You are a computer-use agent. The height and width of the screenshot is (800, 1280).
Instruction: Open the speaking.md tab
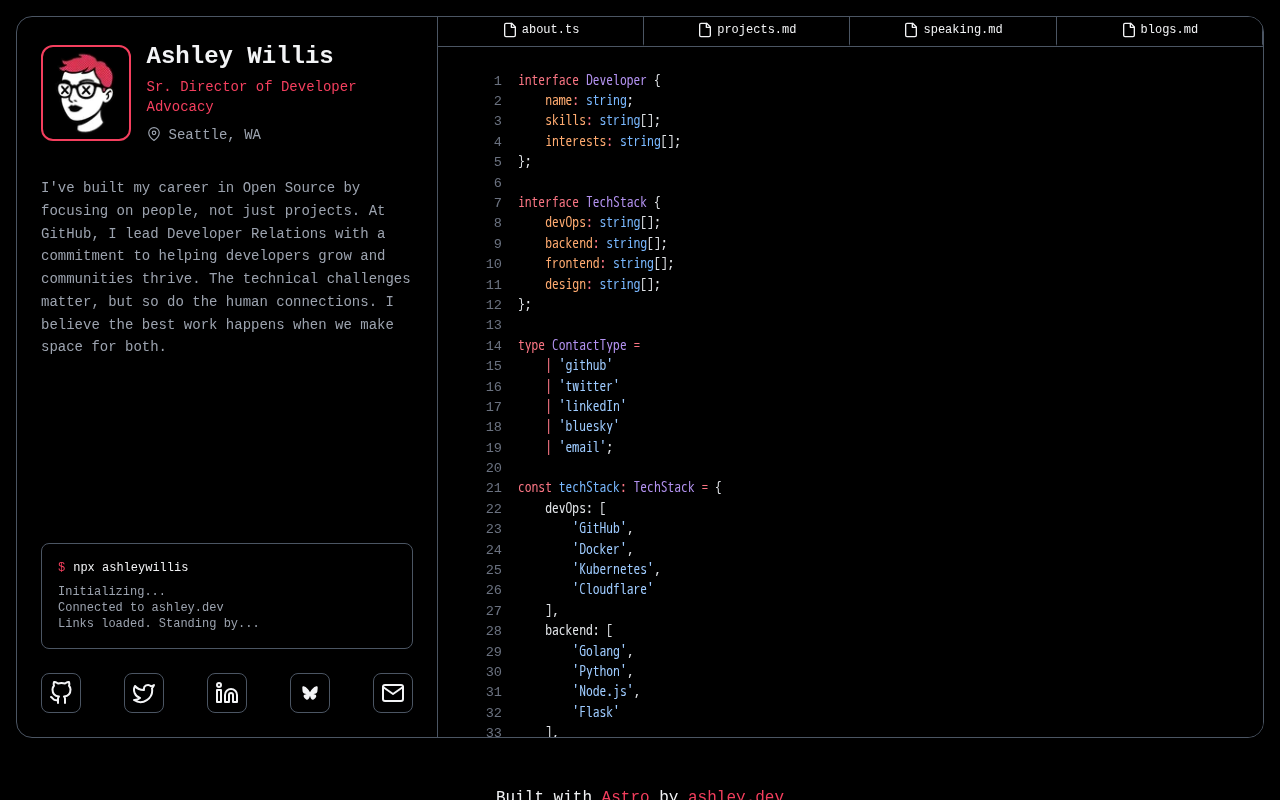click(953, 30)
